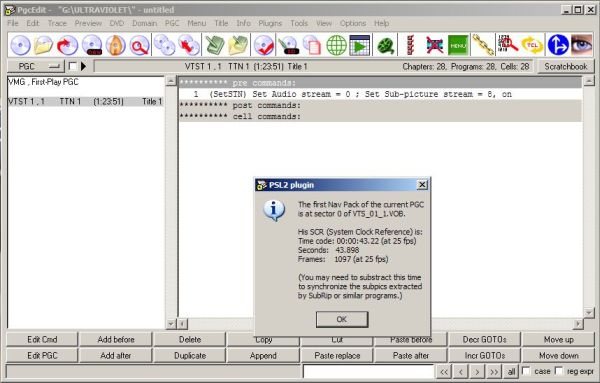Image resolution: width=600 pixels, height=383 pixels.
Task: Click the green film reel icon
Action: tap(386, 45)
